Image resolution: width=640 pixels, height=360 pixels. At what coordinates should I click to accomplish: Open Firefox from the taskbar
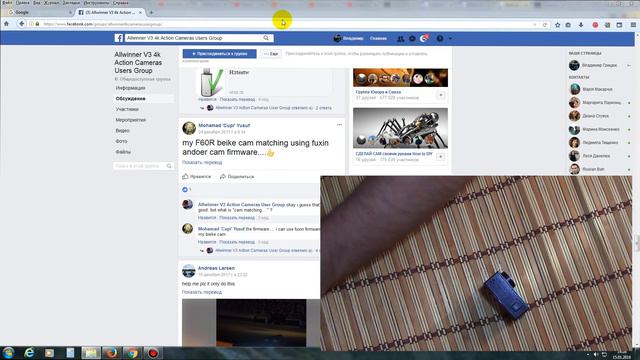click(111, 353)
